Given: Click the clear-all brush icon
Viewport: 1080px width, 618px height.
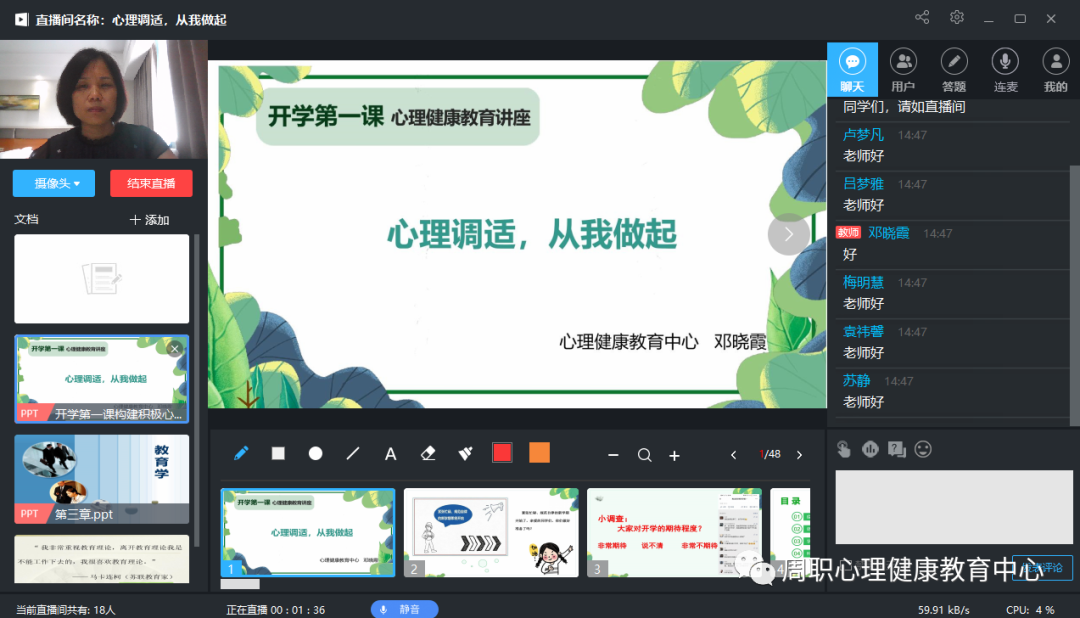Looking at the screenshot, I should point(465,454).
